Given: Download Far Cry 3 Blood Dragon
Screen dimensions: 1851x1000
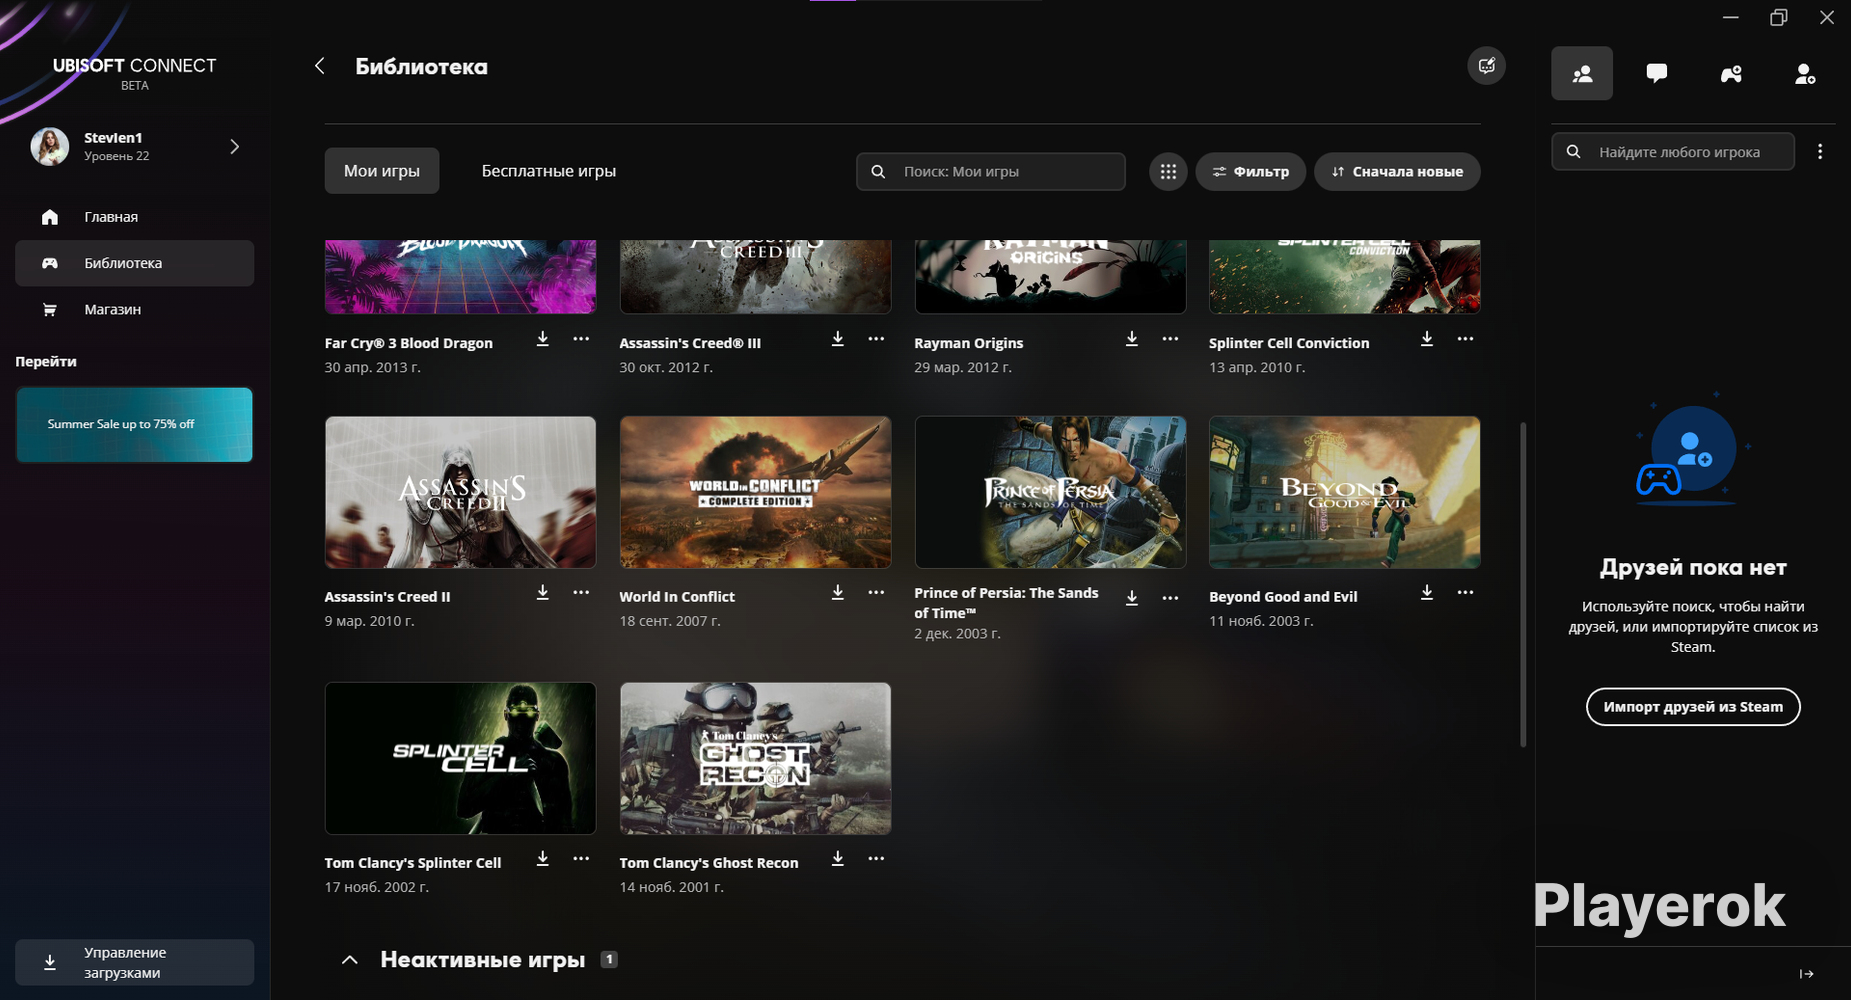Looking at the screenshot, I should tap(542, 339).
